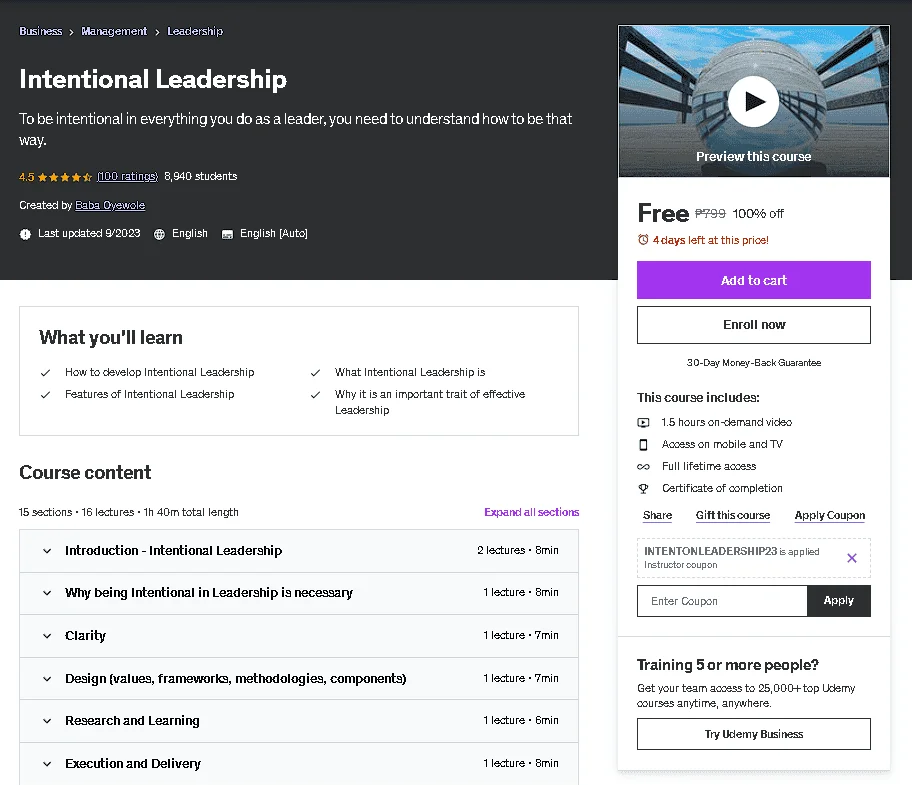This screenshot has height=785, width=912.
Task: Click the Intentional Leadership course title
Action: [153, 79]
